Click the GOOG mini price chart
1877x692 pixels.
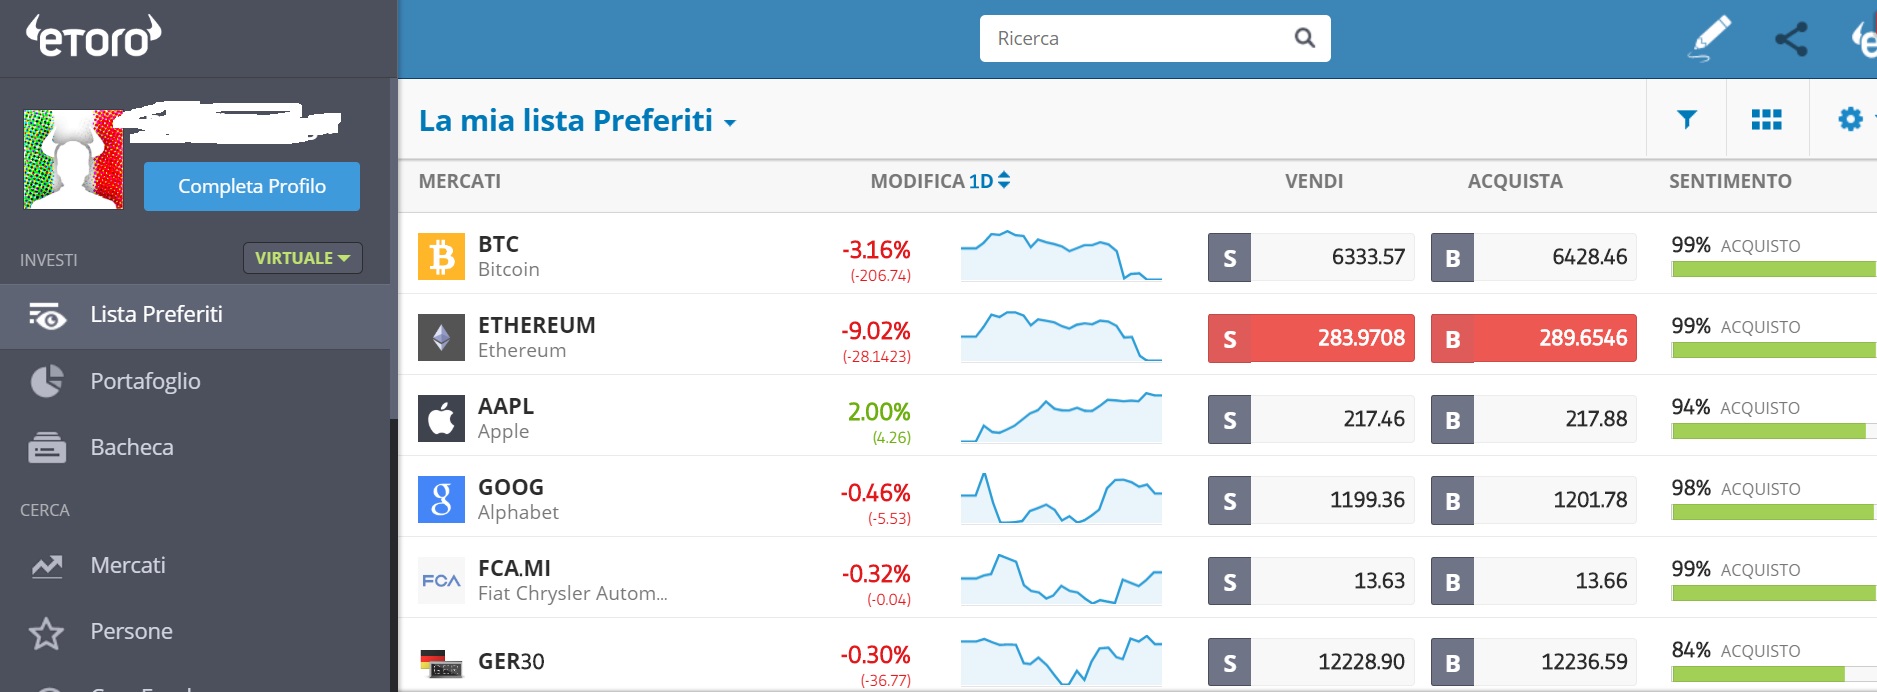[x=1061, y=498]
